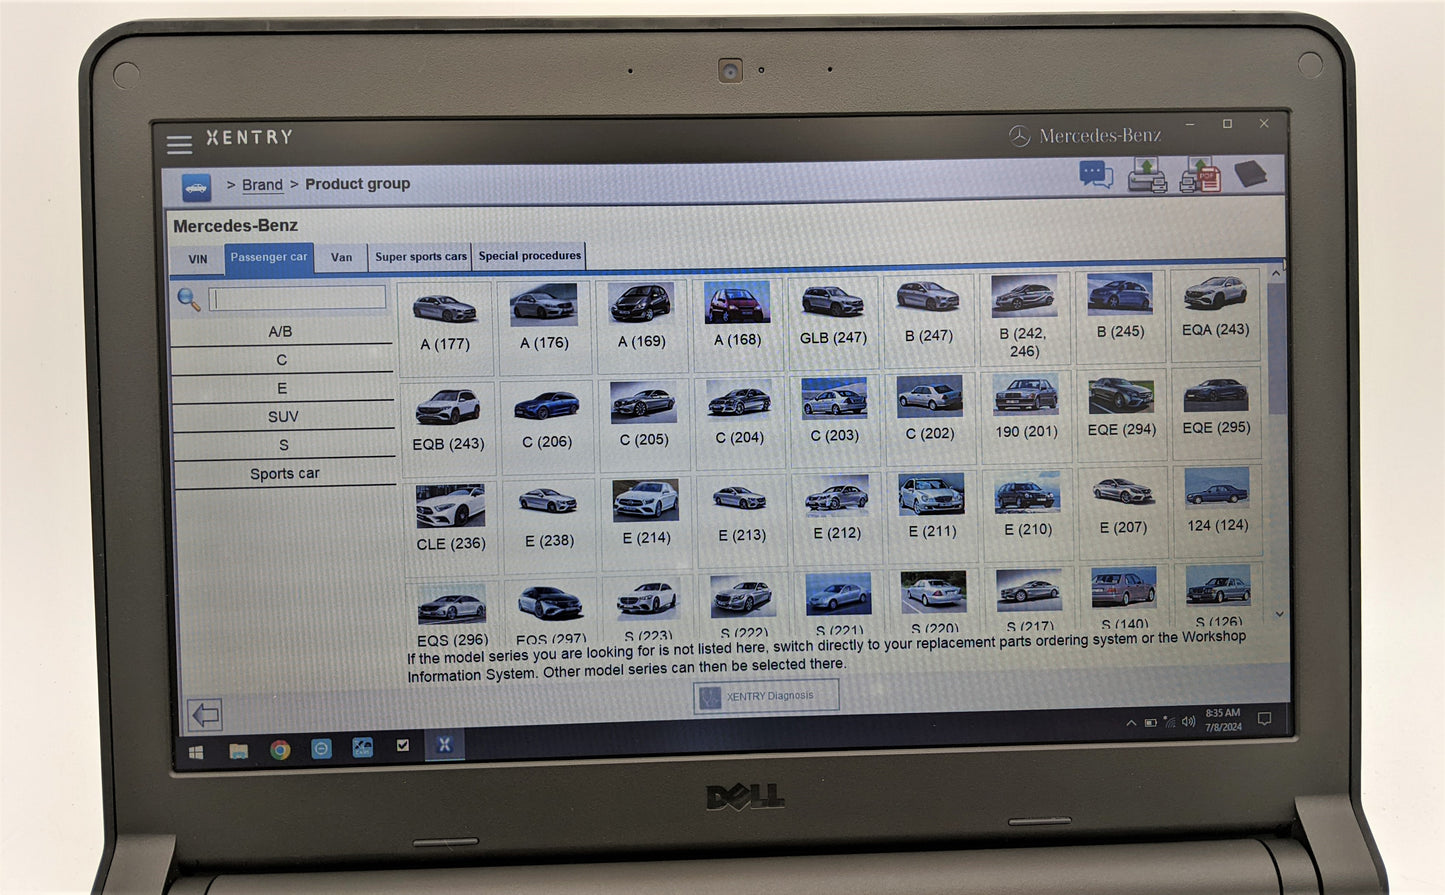Click the model series search field
1445x895 pixels.
point(298,298)
